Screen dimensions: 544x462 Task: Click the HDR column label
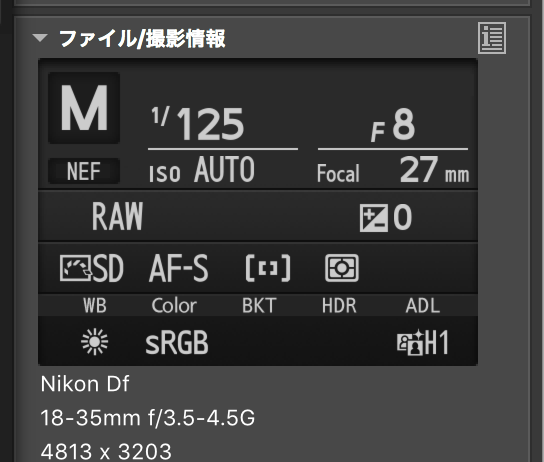[x=339, y=306]
